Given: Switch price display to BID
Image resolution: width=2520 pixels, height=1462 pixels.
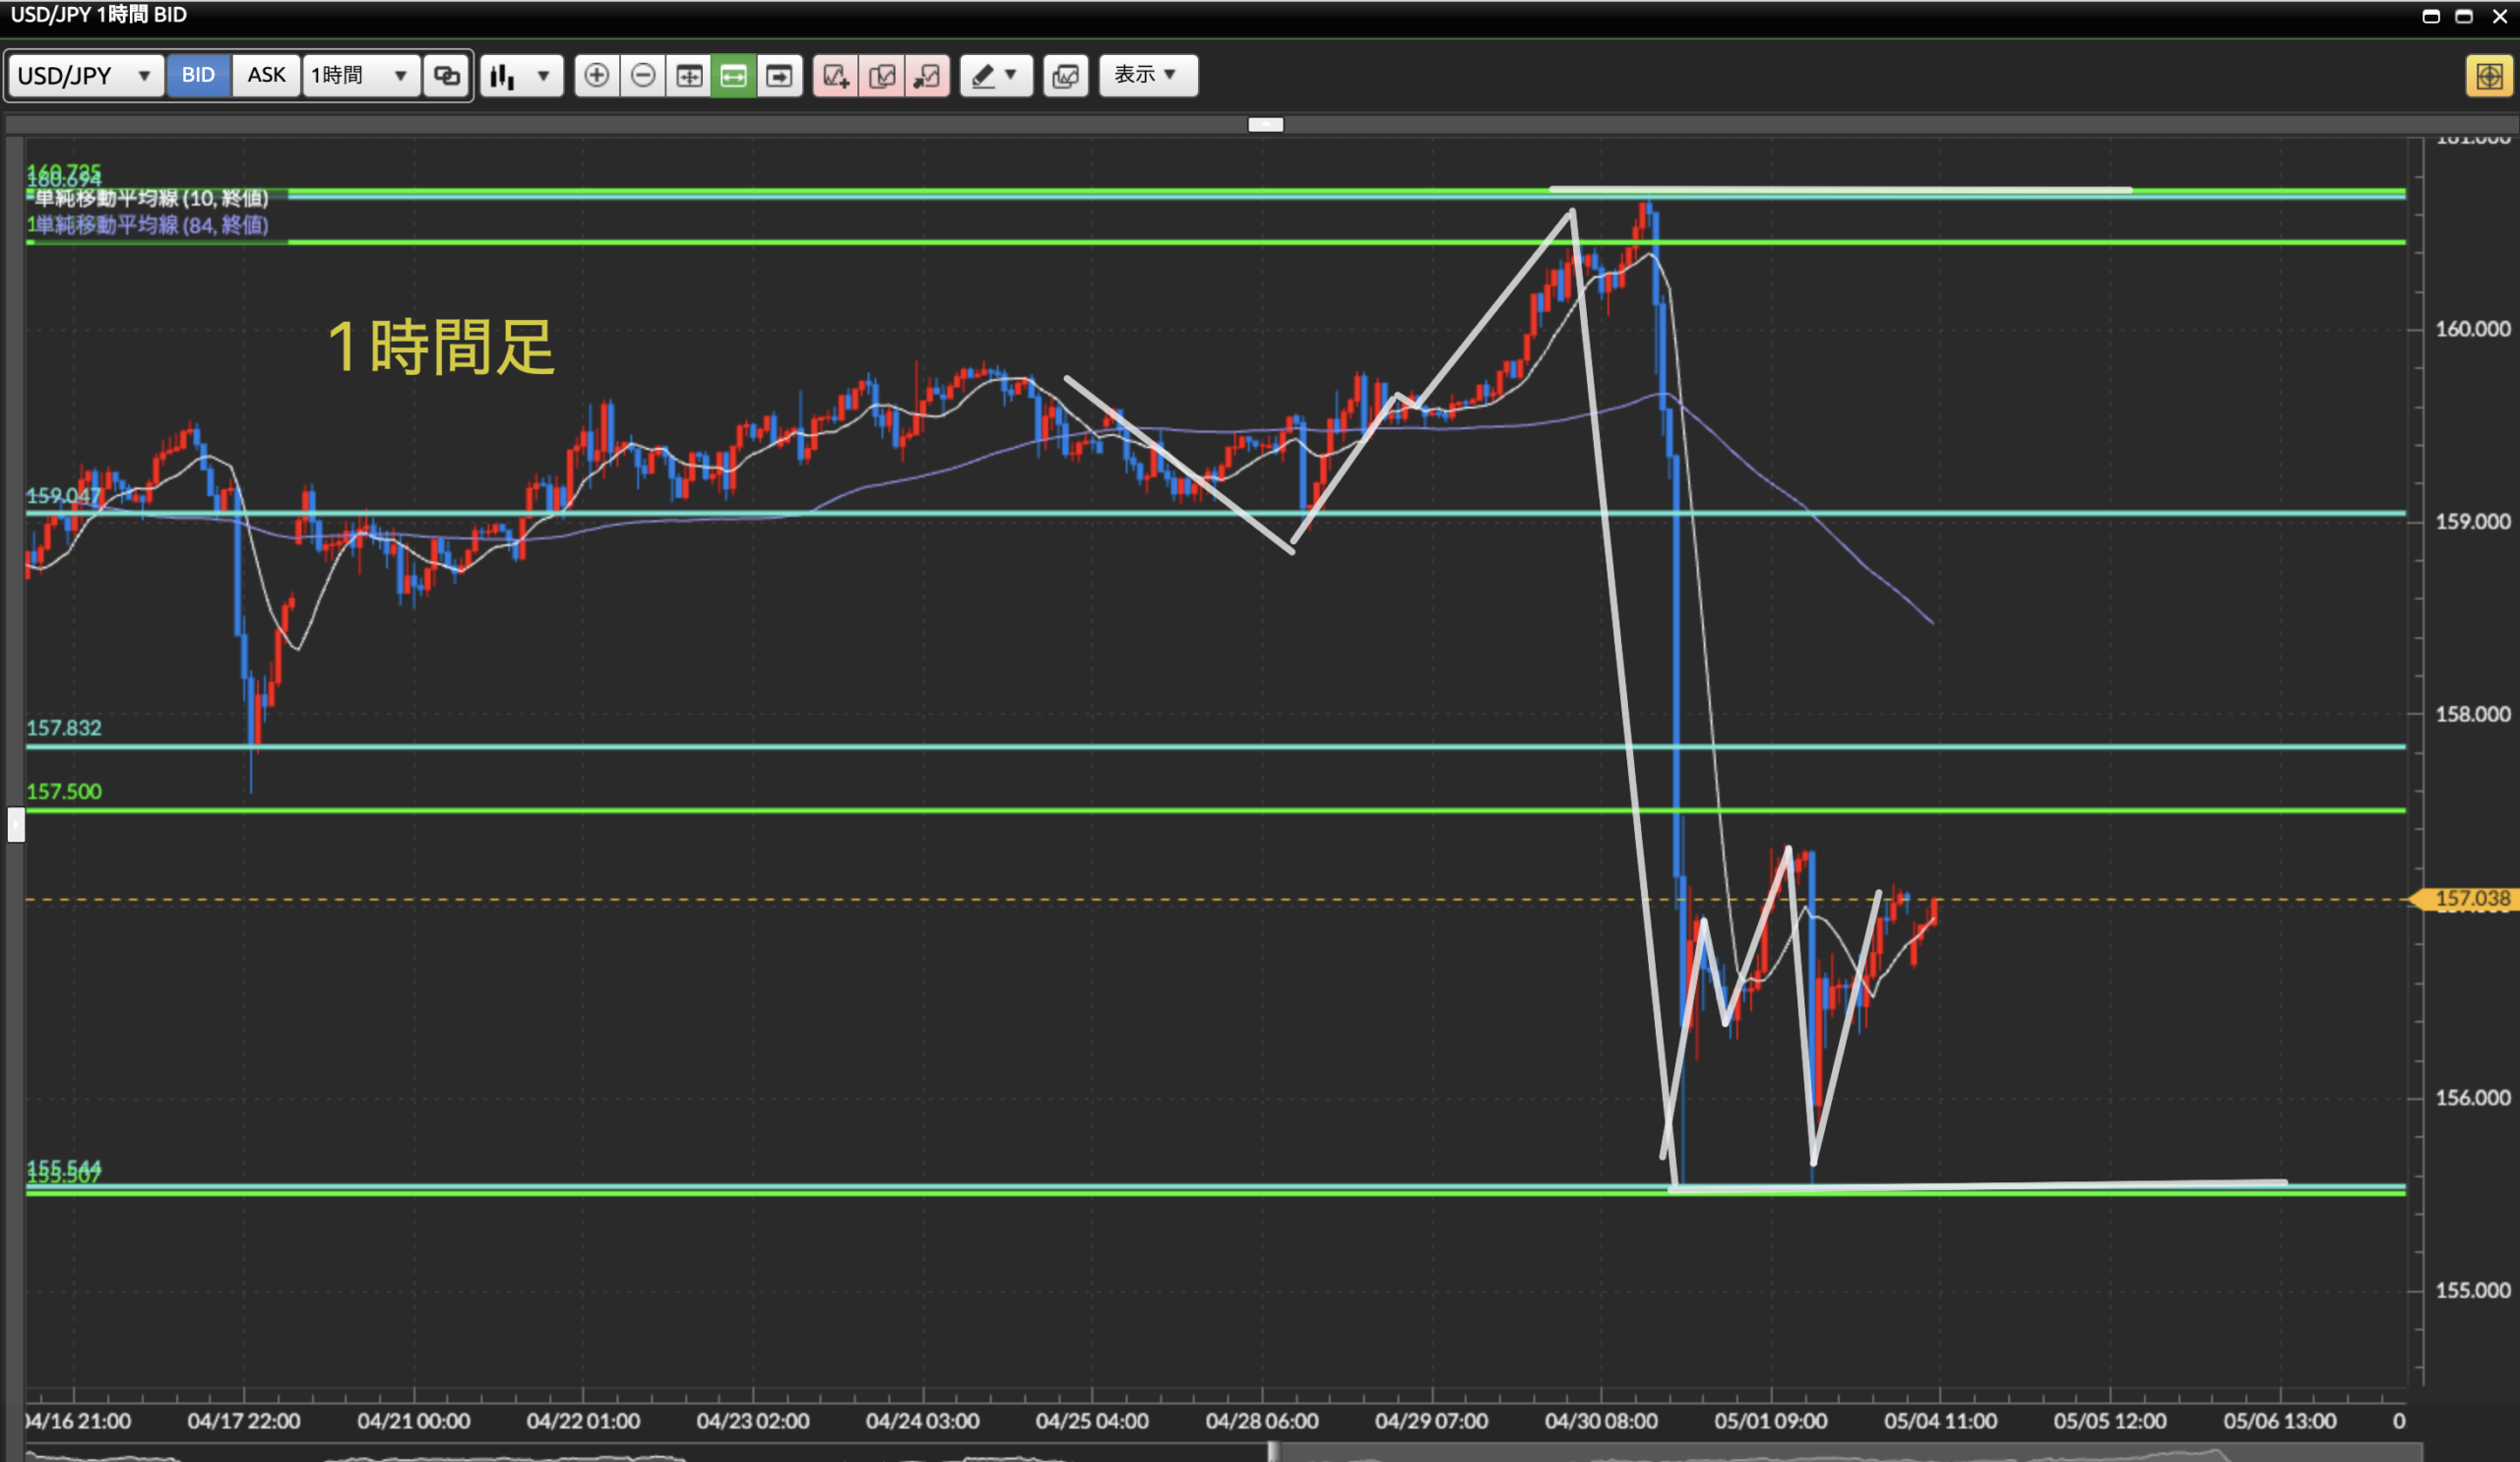Looking at the screenshot, I should point(198,76).
